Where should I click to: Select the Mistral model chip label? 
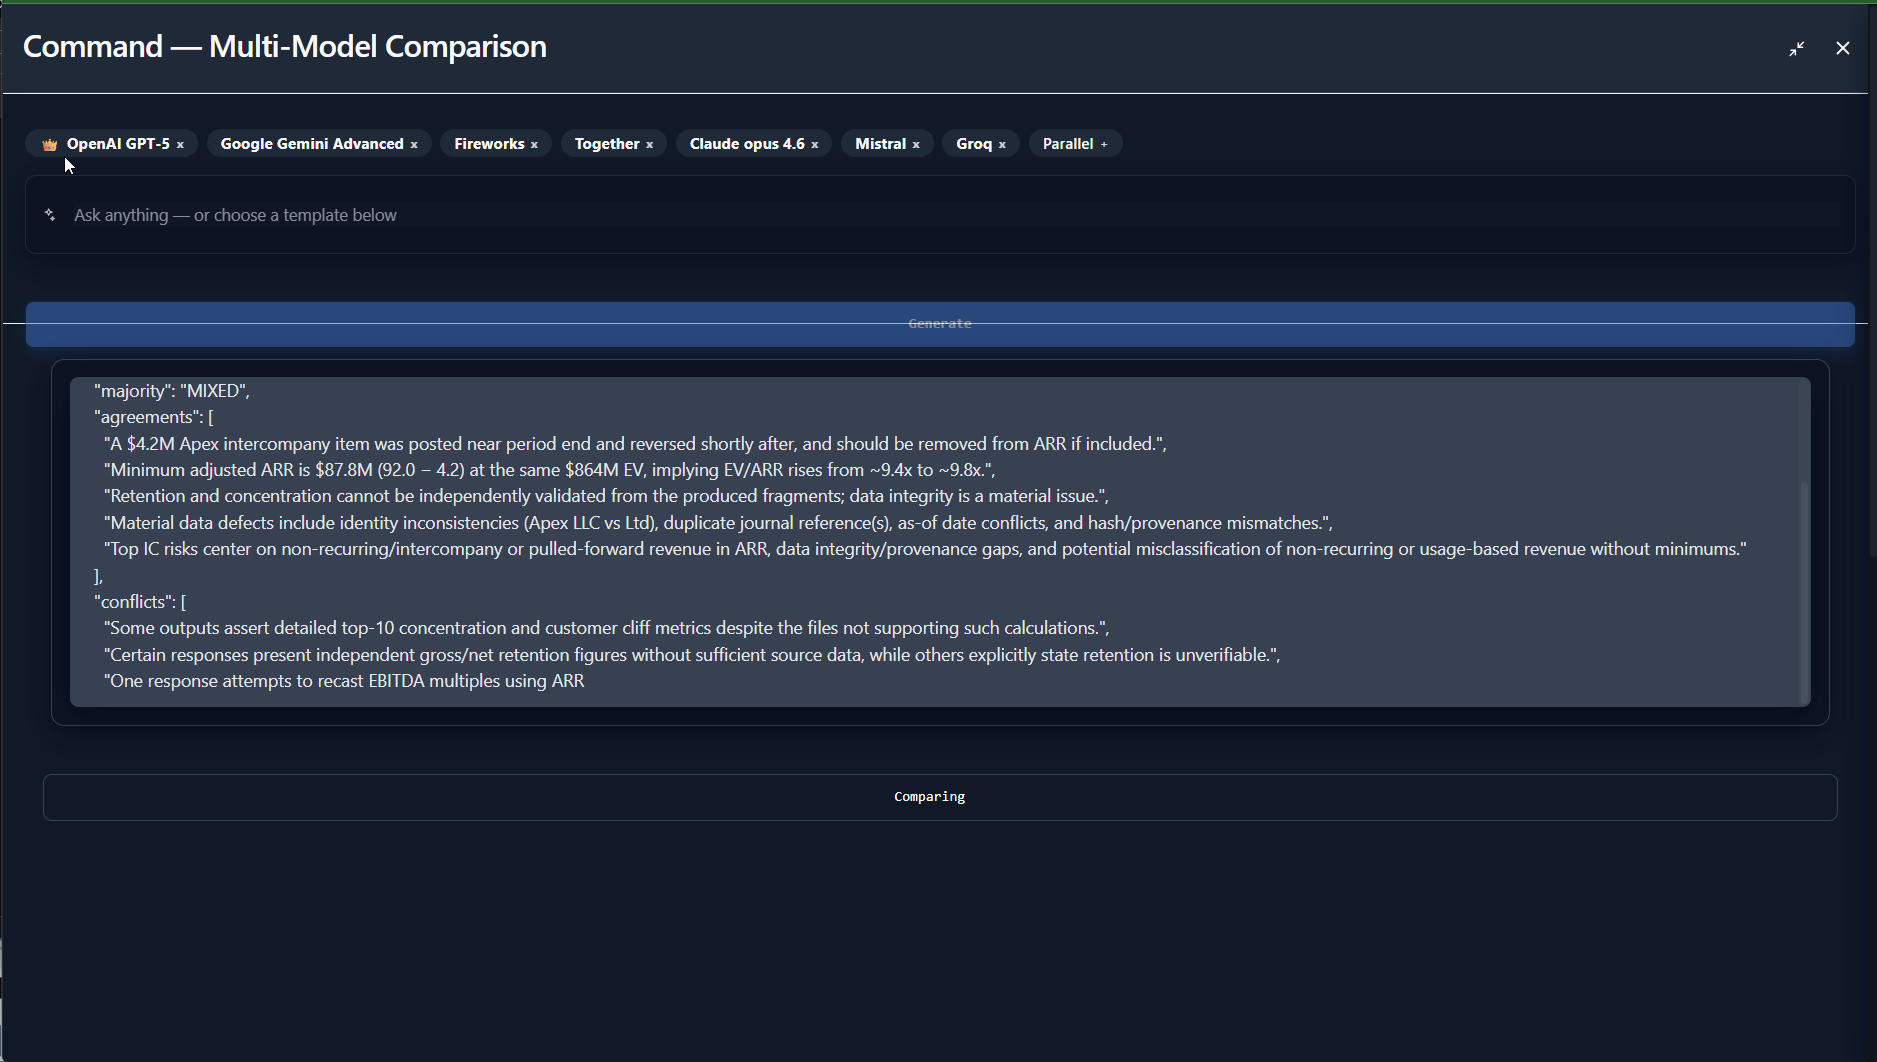click(x=880, y=144)
